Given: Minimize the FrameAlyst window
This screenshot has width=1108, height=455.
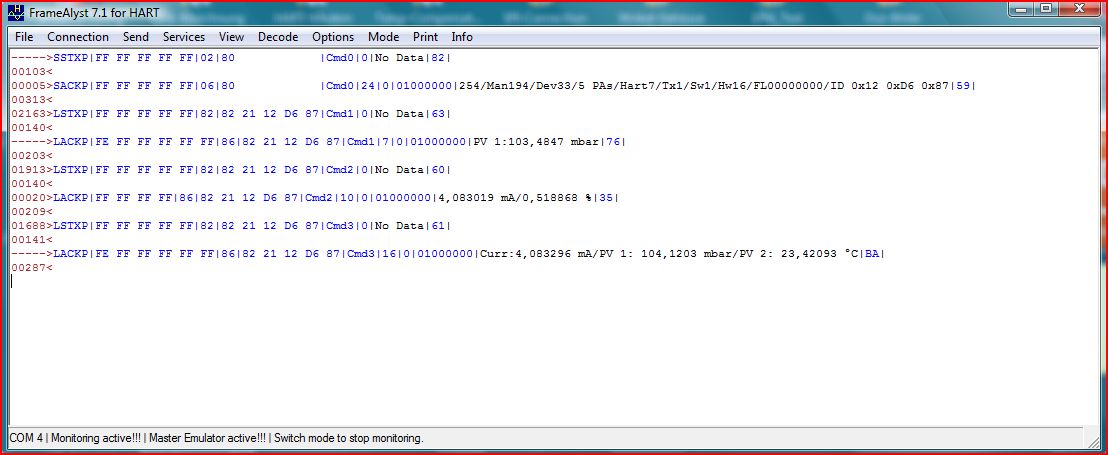Looking at the screenshot, I should (x=1020, y=9).
